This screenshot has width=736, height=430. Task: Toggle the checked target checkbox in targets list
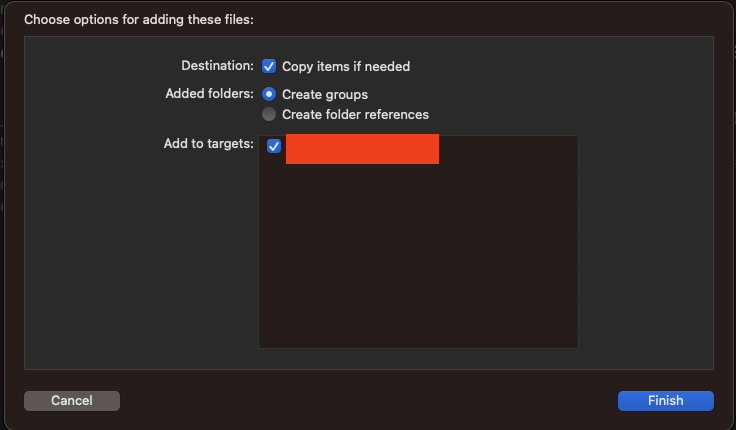[274, 146]
